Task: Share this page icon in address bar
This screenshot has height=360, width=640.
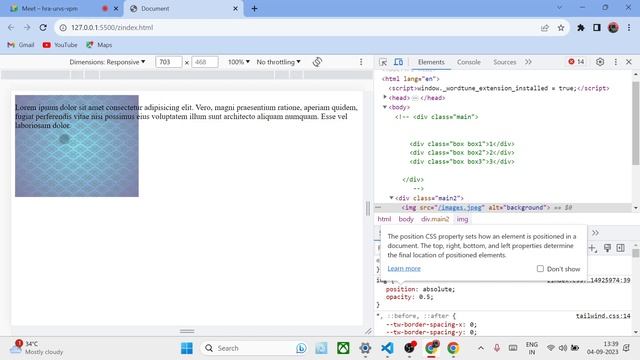Action: pyautogui.click(x=544, y=28)
